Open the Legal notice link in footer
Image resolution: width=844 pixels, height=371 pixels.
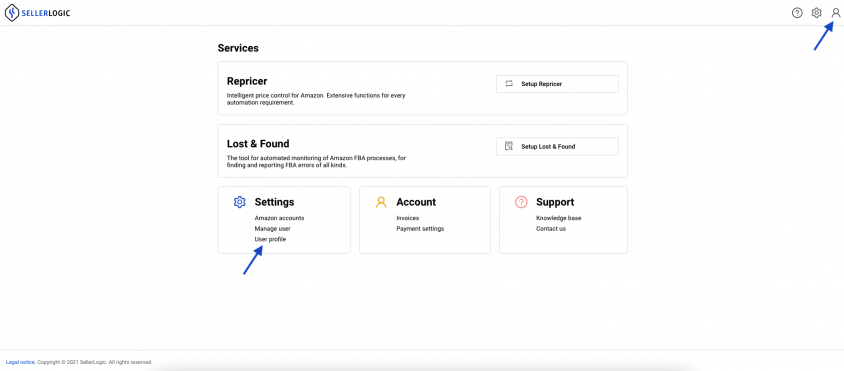(20, 362)
